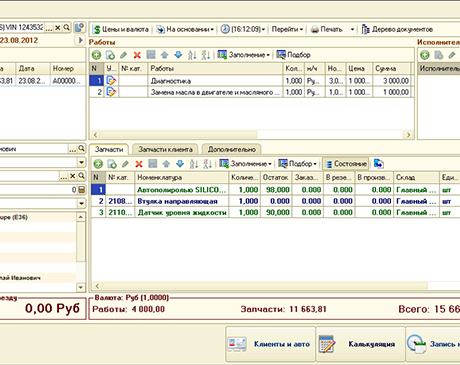
Task: Select the Диагностика work row
Action: point(252,81)
